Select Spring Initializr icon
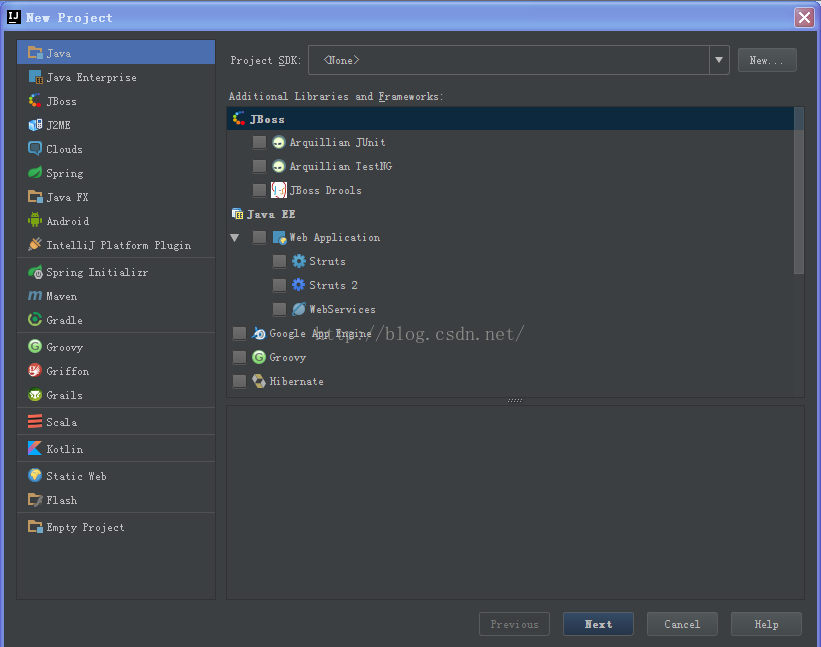 point(35,272)
